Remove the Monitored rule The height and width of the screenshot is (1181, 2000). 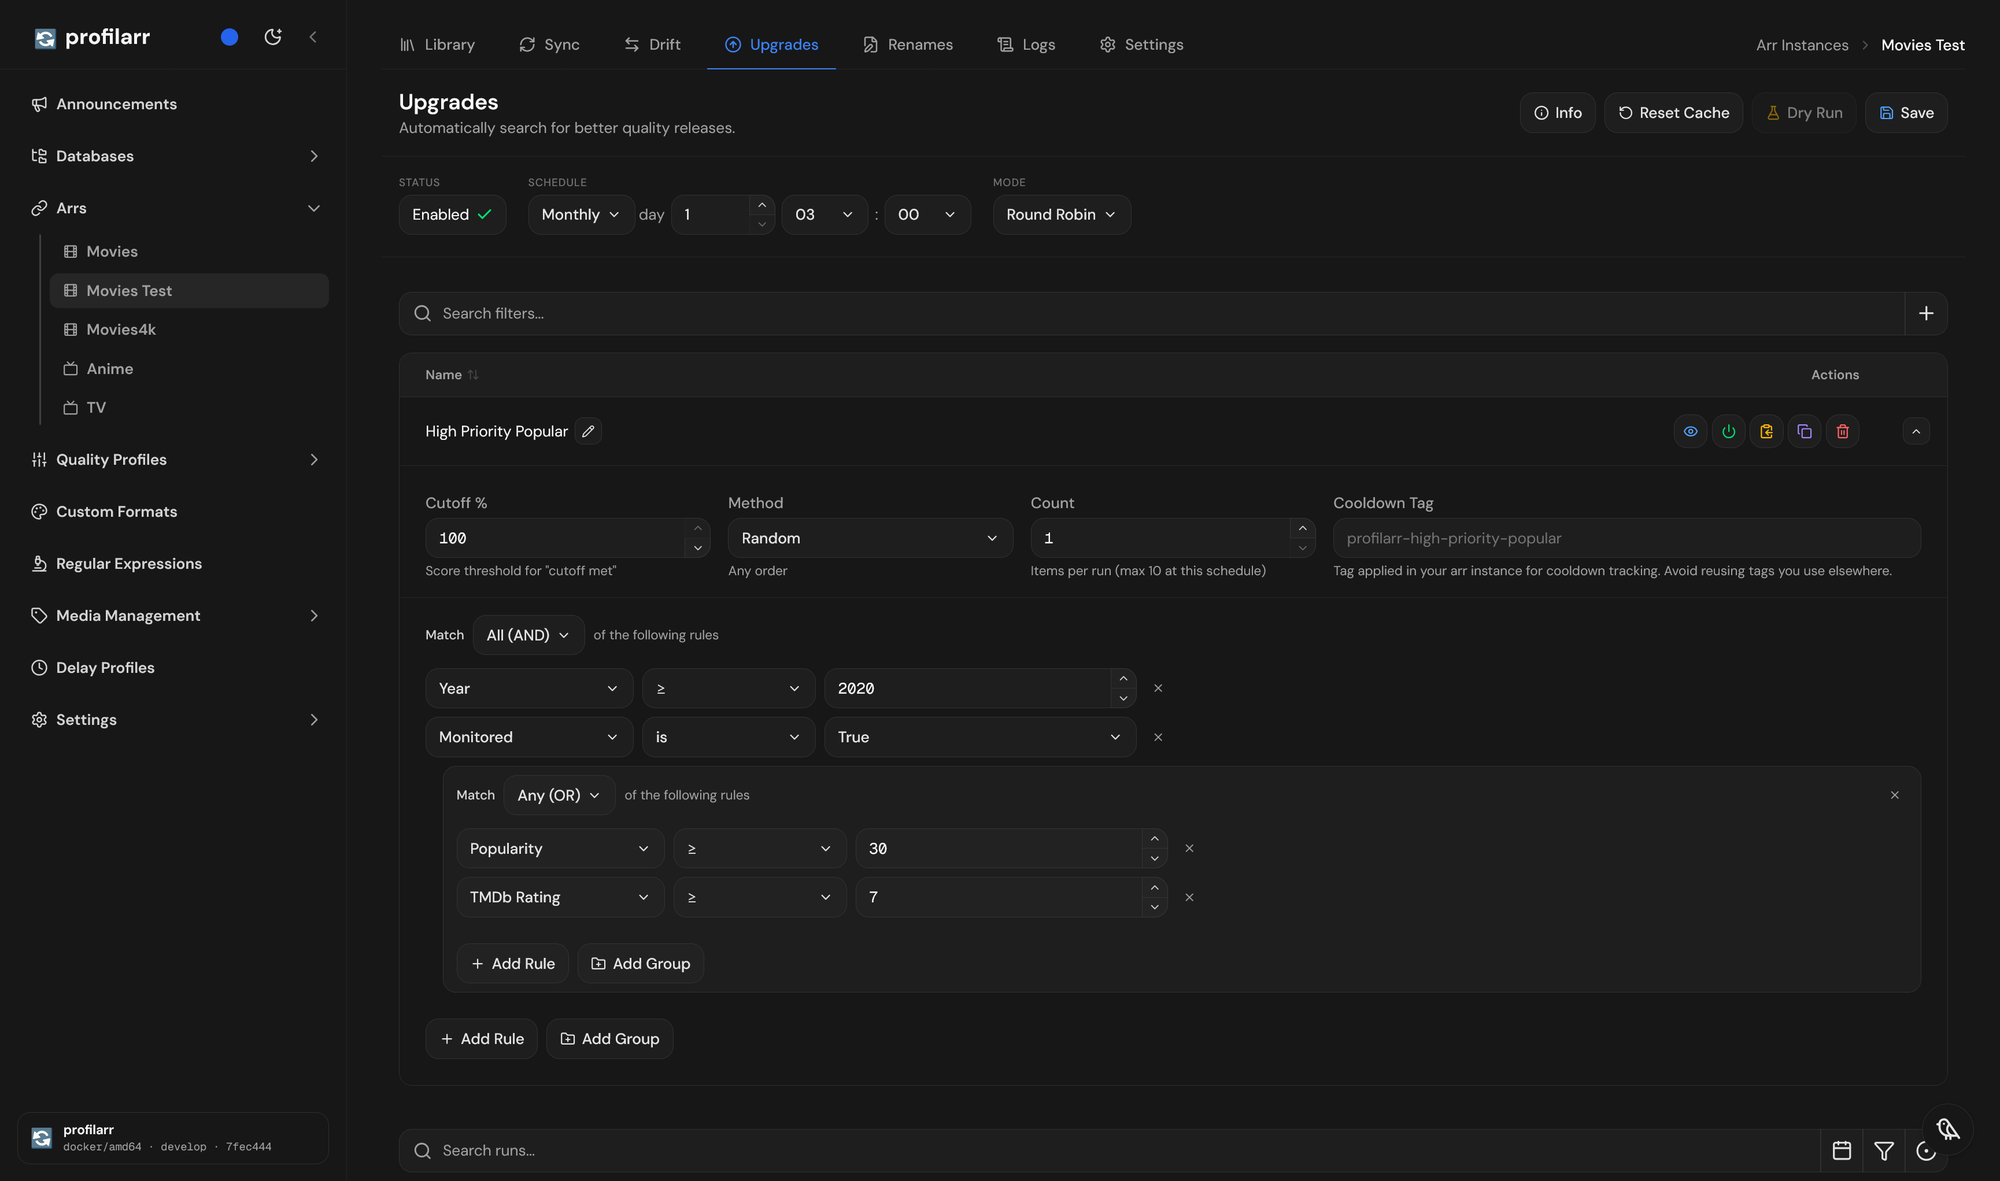(x=1158, y=737)
